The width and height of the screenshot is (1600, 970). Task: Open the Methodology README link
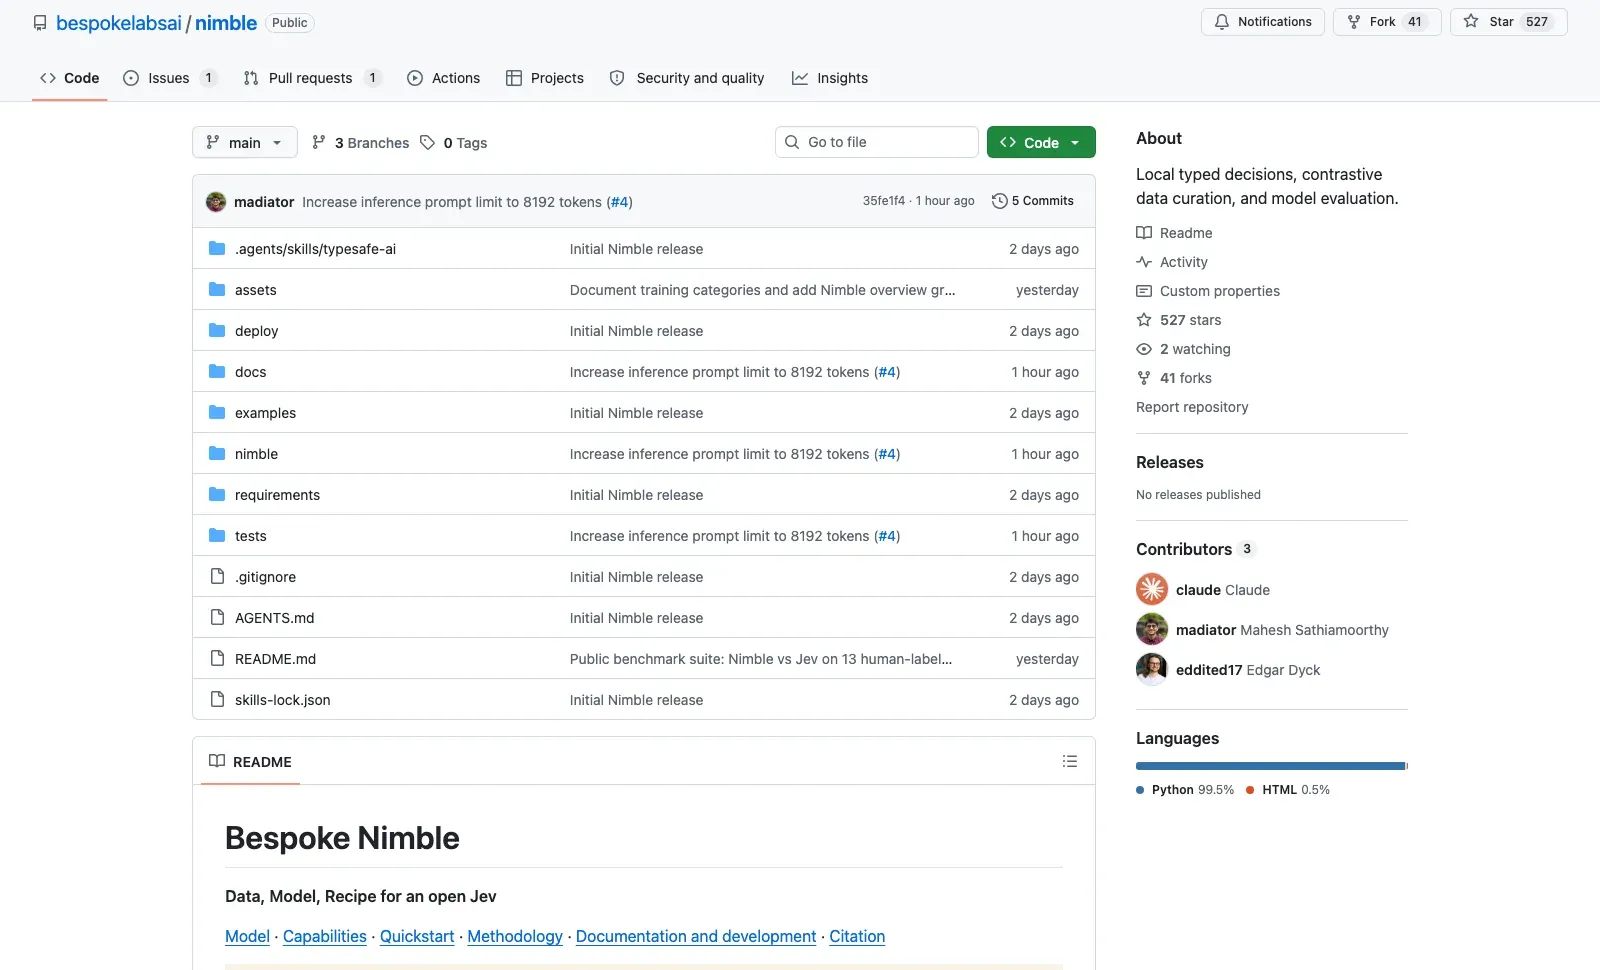(x=515, y=937)
